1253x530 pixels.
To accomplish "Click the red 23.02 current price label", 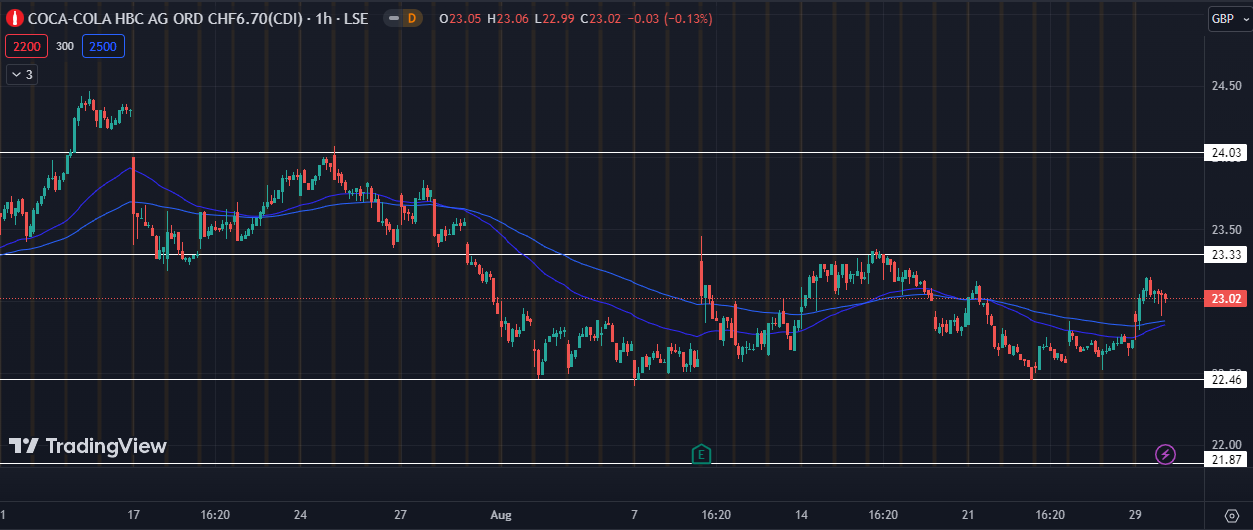I will click(1226, 298).
